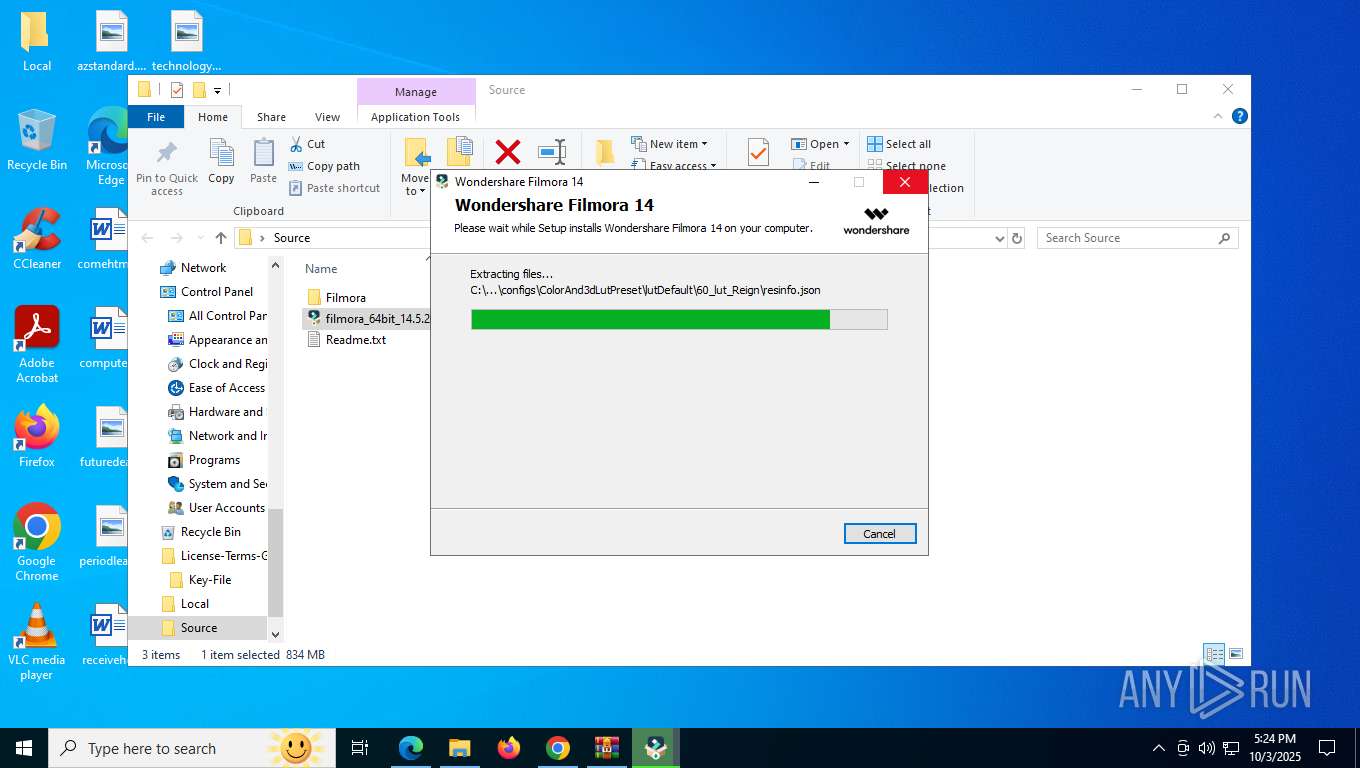Refresh the Explorer folder view
Viewport: 1360px width, 768px height.
1017,238
